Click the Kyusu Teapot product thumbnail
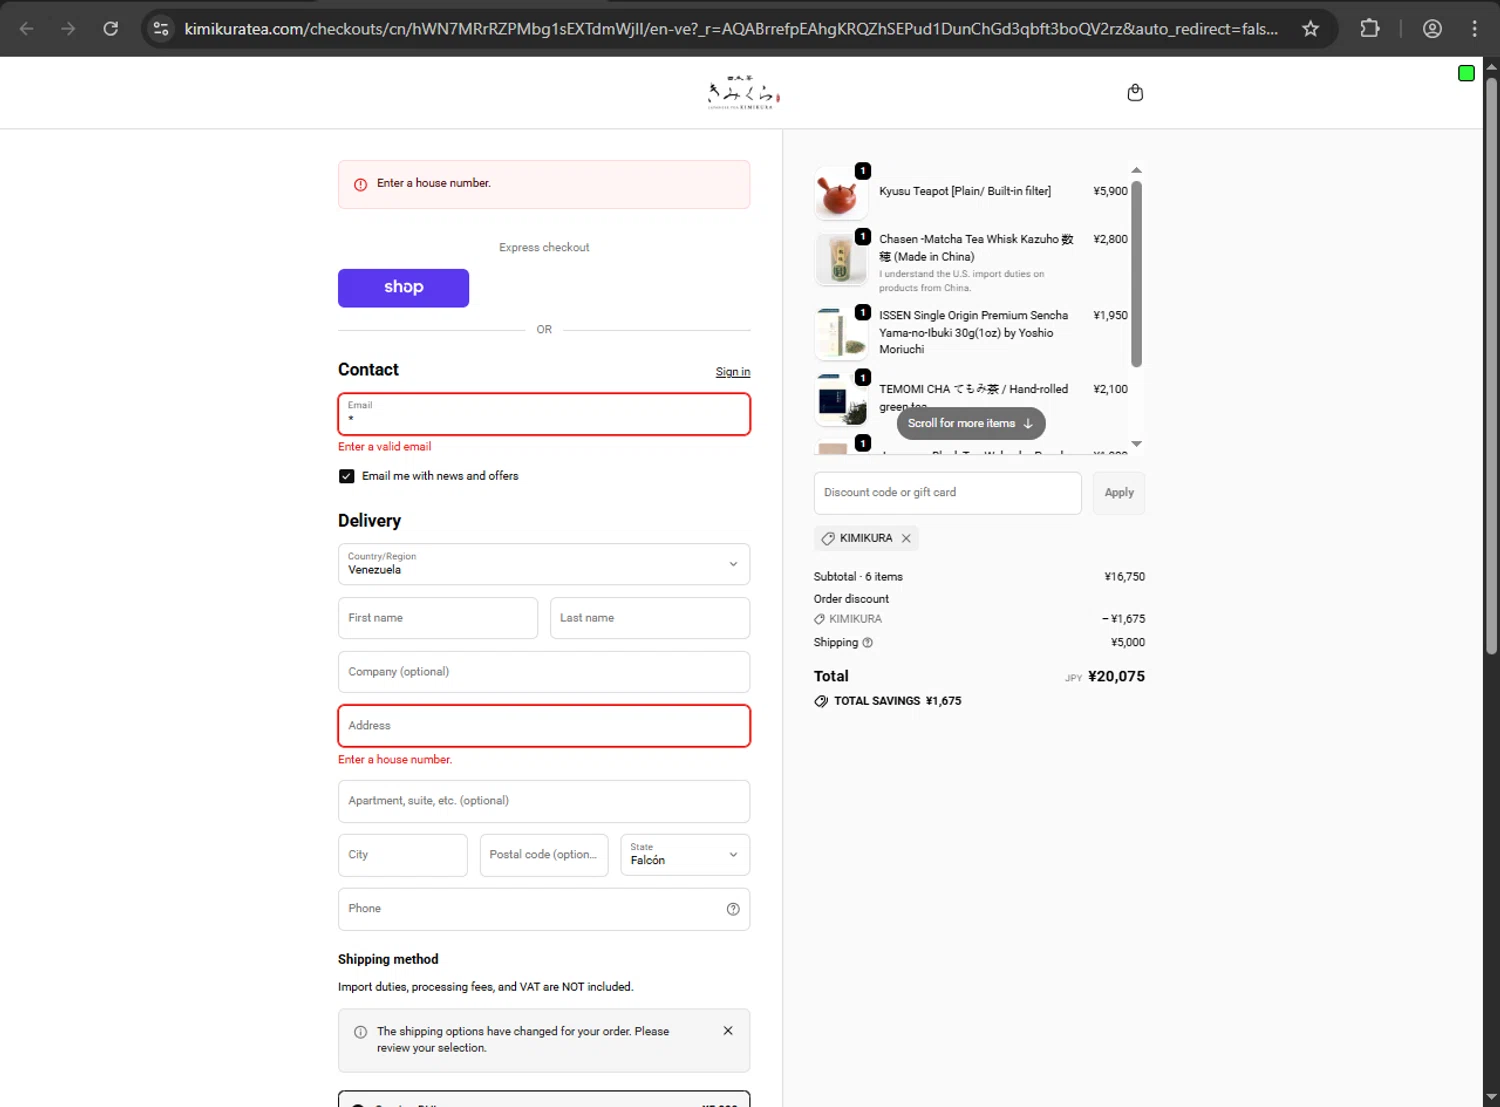This screenshot has height=1107, width=1500. (x=840, y=194)
